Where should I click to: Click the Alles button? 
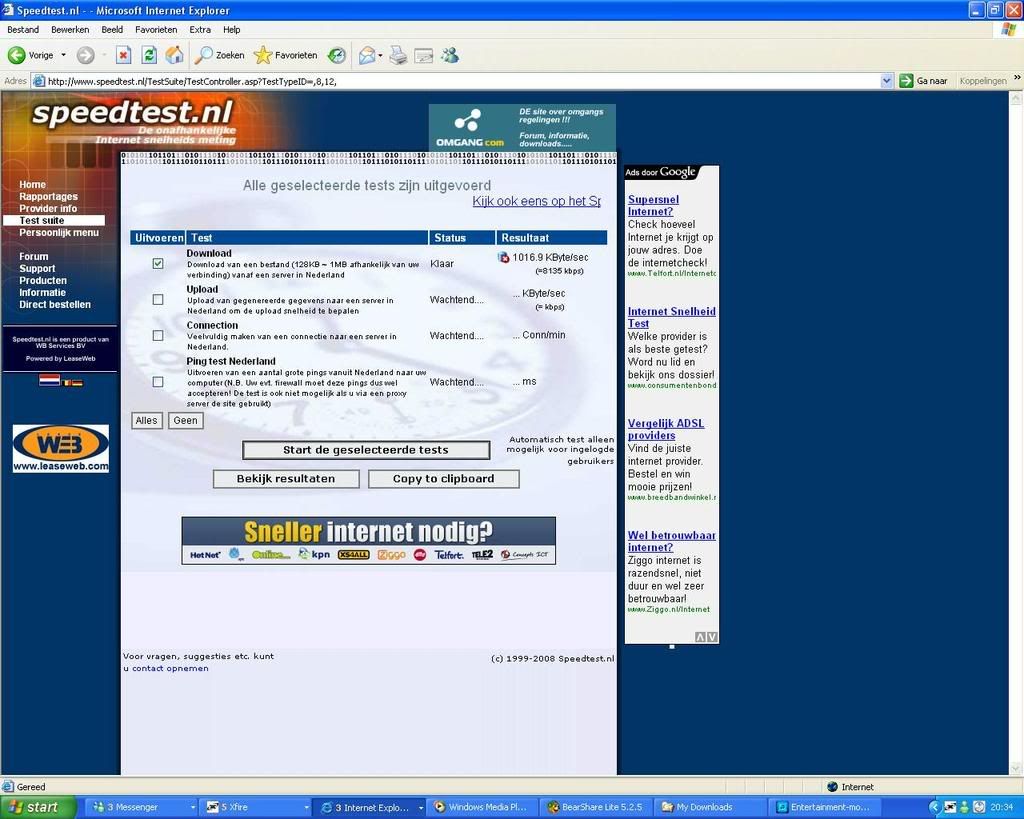146,421
